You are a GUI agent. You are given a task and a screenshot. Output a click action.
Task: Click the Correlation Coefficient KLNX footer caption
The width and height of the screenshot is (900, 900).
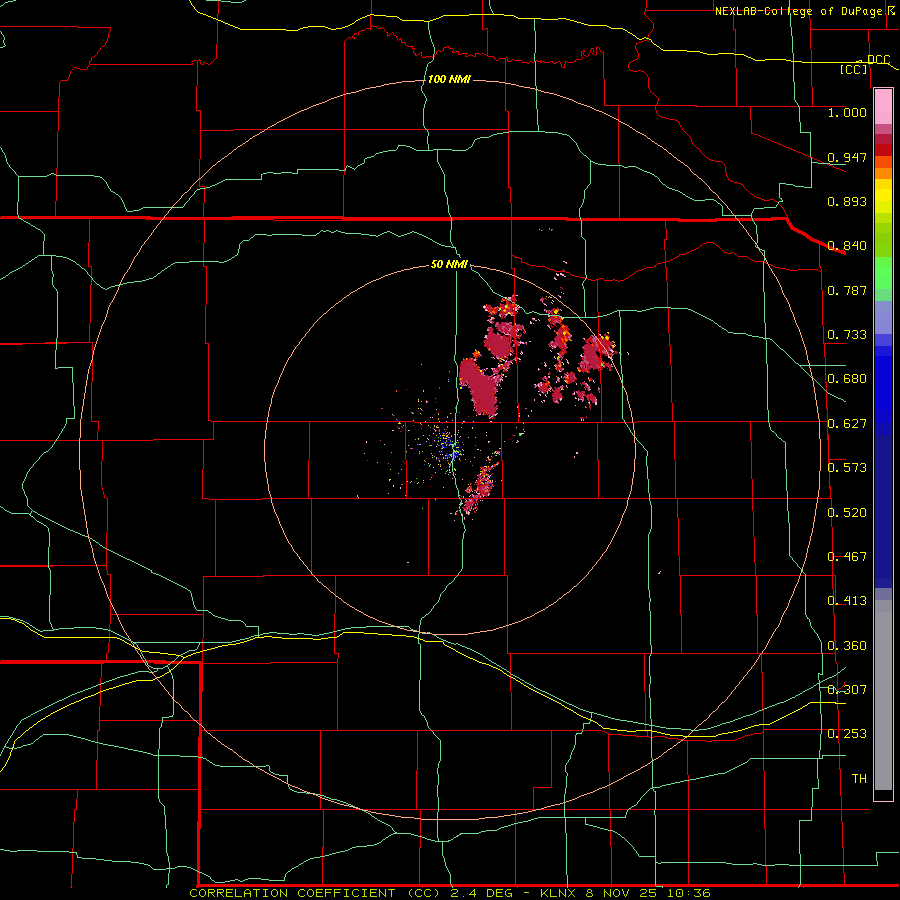point(450,893)
